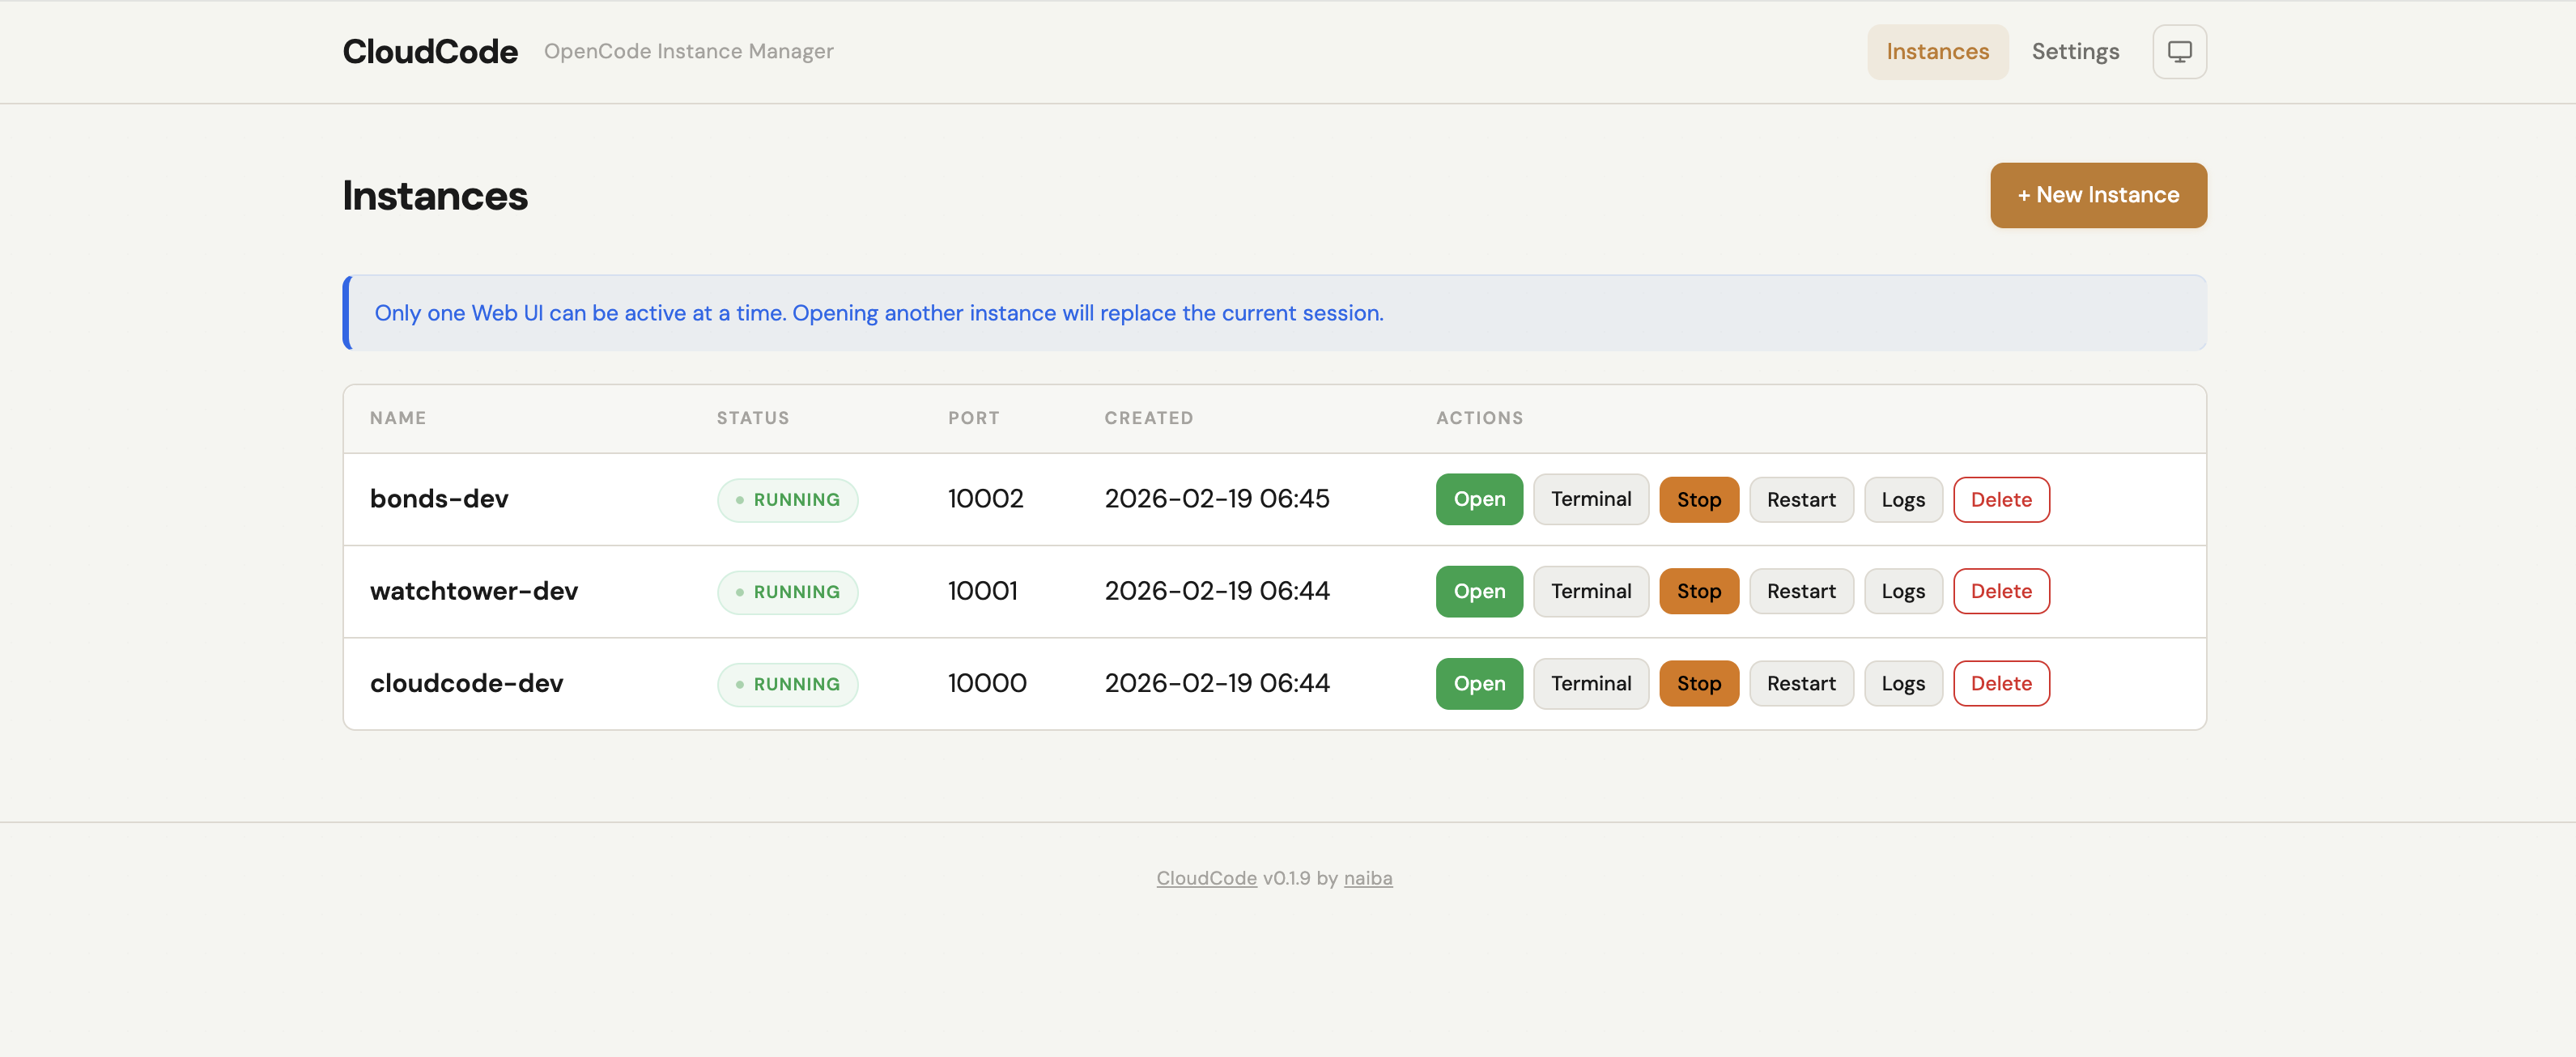
Task: Click the RUNNING status badge of bonds-dev
Action: (787, 499)
